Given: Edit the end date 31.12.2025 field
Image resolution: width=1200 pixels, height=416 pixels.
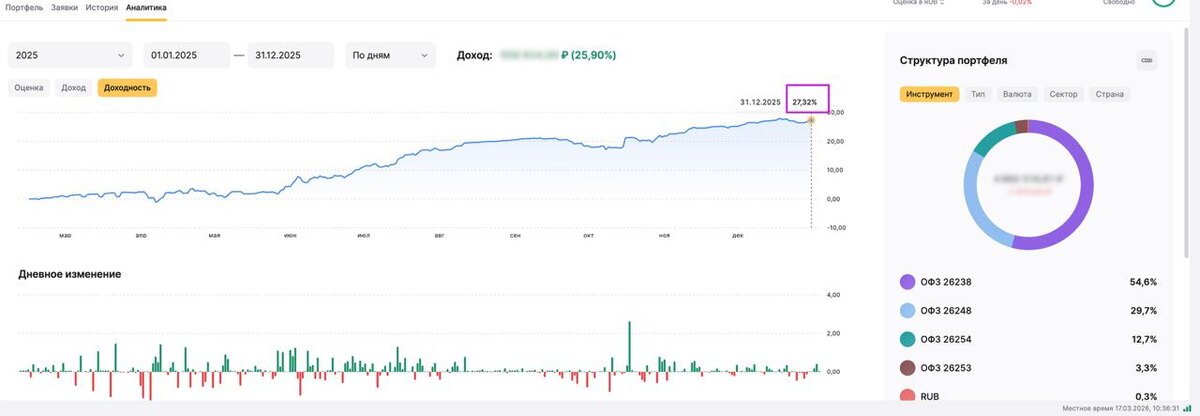Looking at the screenshot, I should pos(291,56).
